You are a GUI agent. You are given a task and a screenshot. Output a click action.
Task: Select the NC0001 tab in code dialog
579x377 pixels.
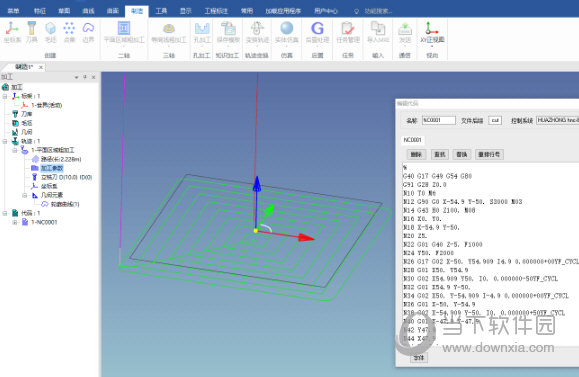click(412, 140)
